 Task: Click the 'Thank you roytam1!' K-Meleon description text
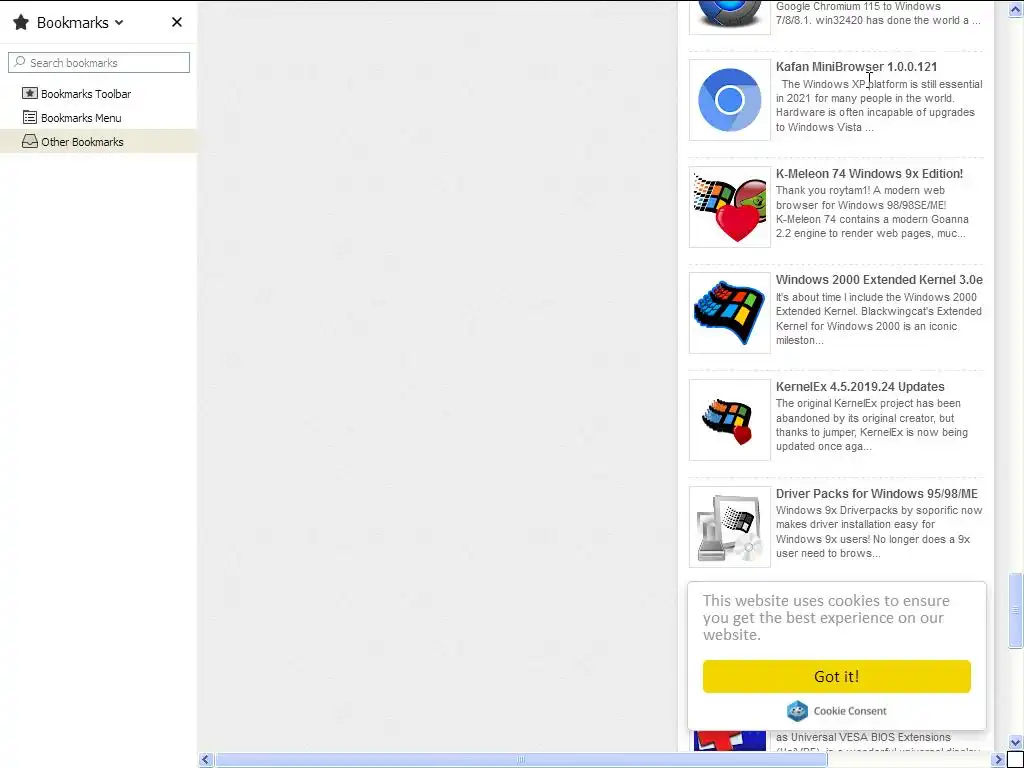(872, 212)
